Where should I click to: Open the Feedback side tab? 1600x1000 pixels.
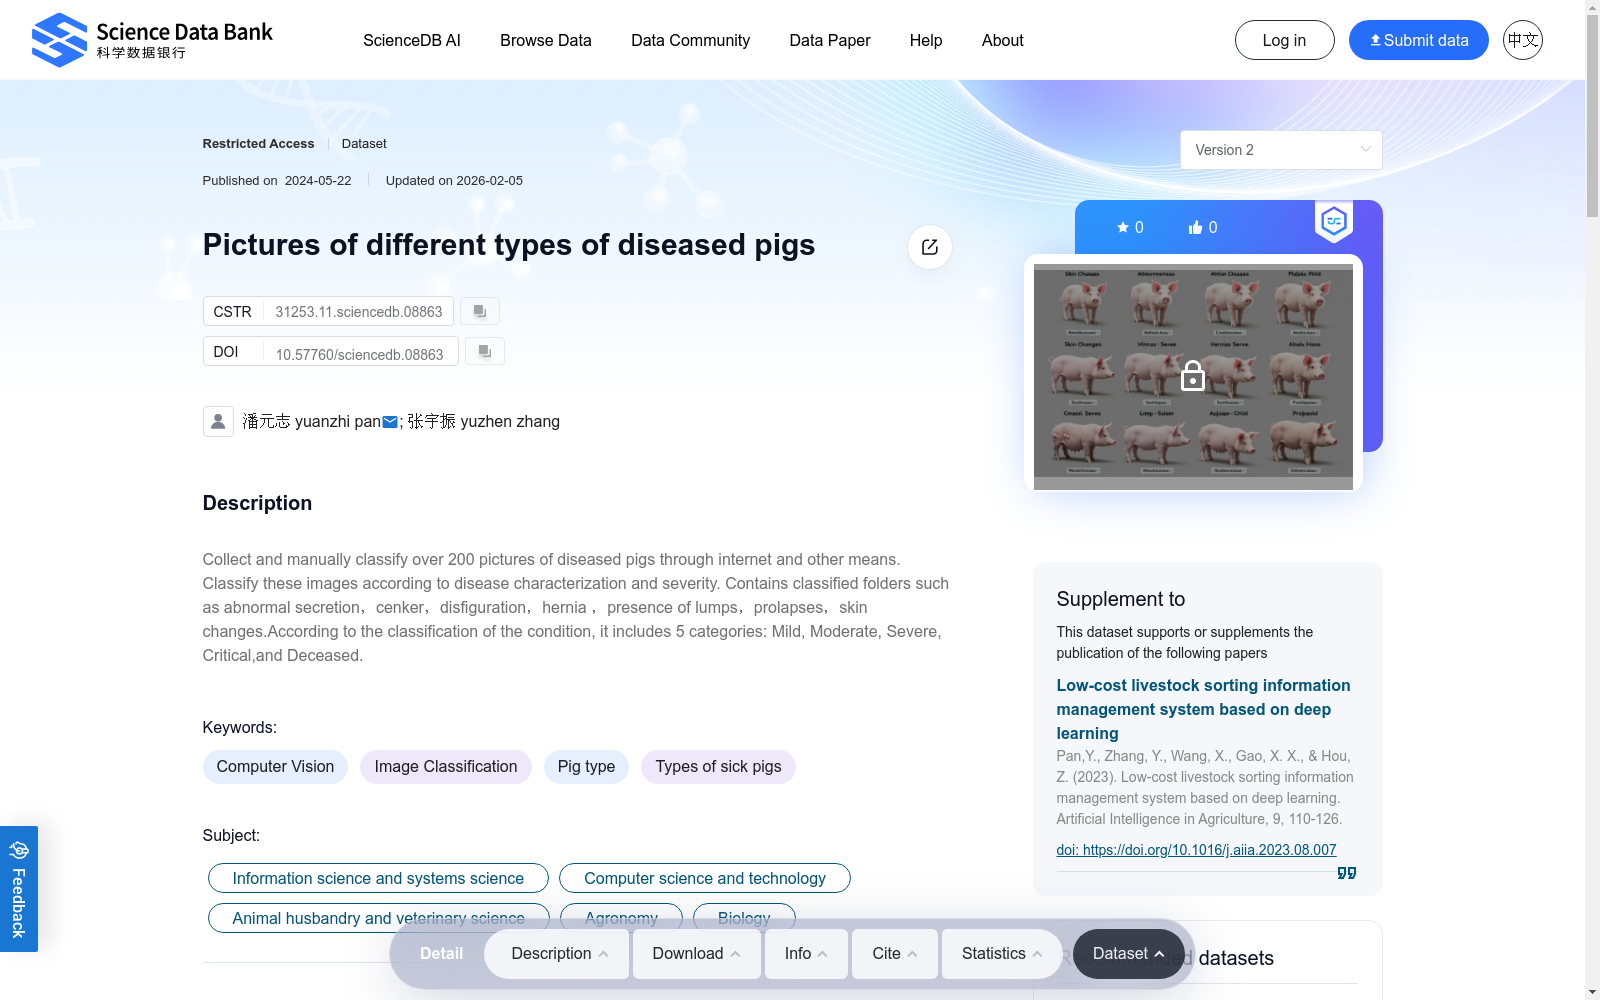coord(19,889)
